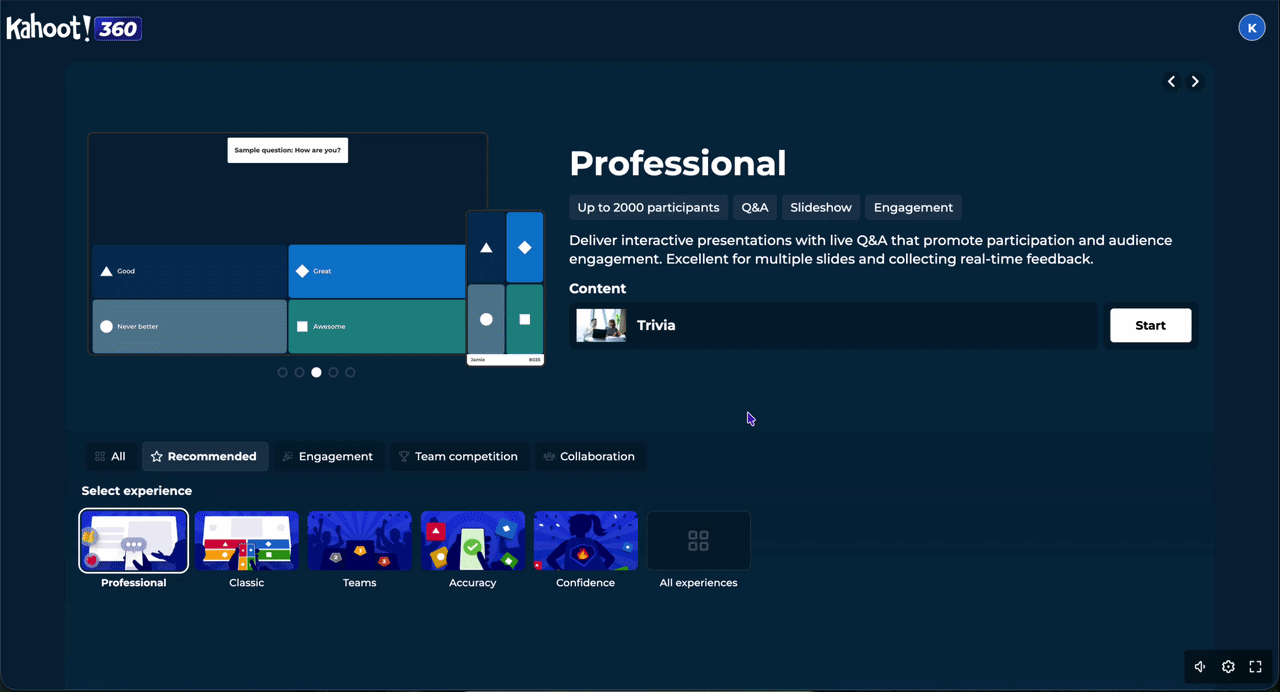Select the Classic experience thumbnail
This screenshot has width=1280, height=692.
pyautogui.click(x=247, y=541)
